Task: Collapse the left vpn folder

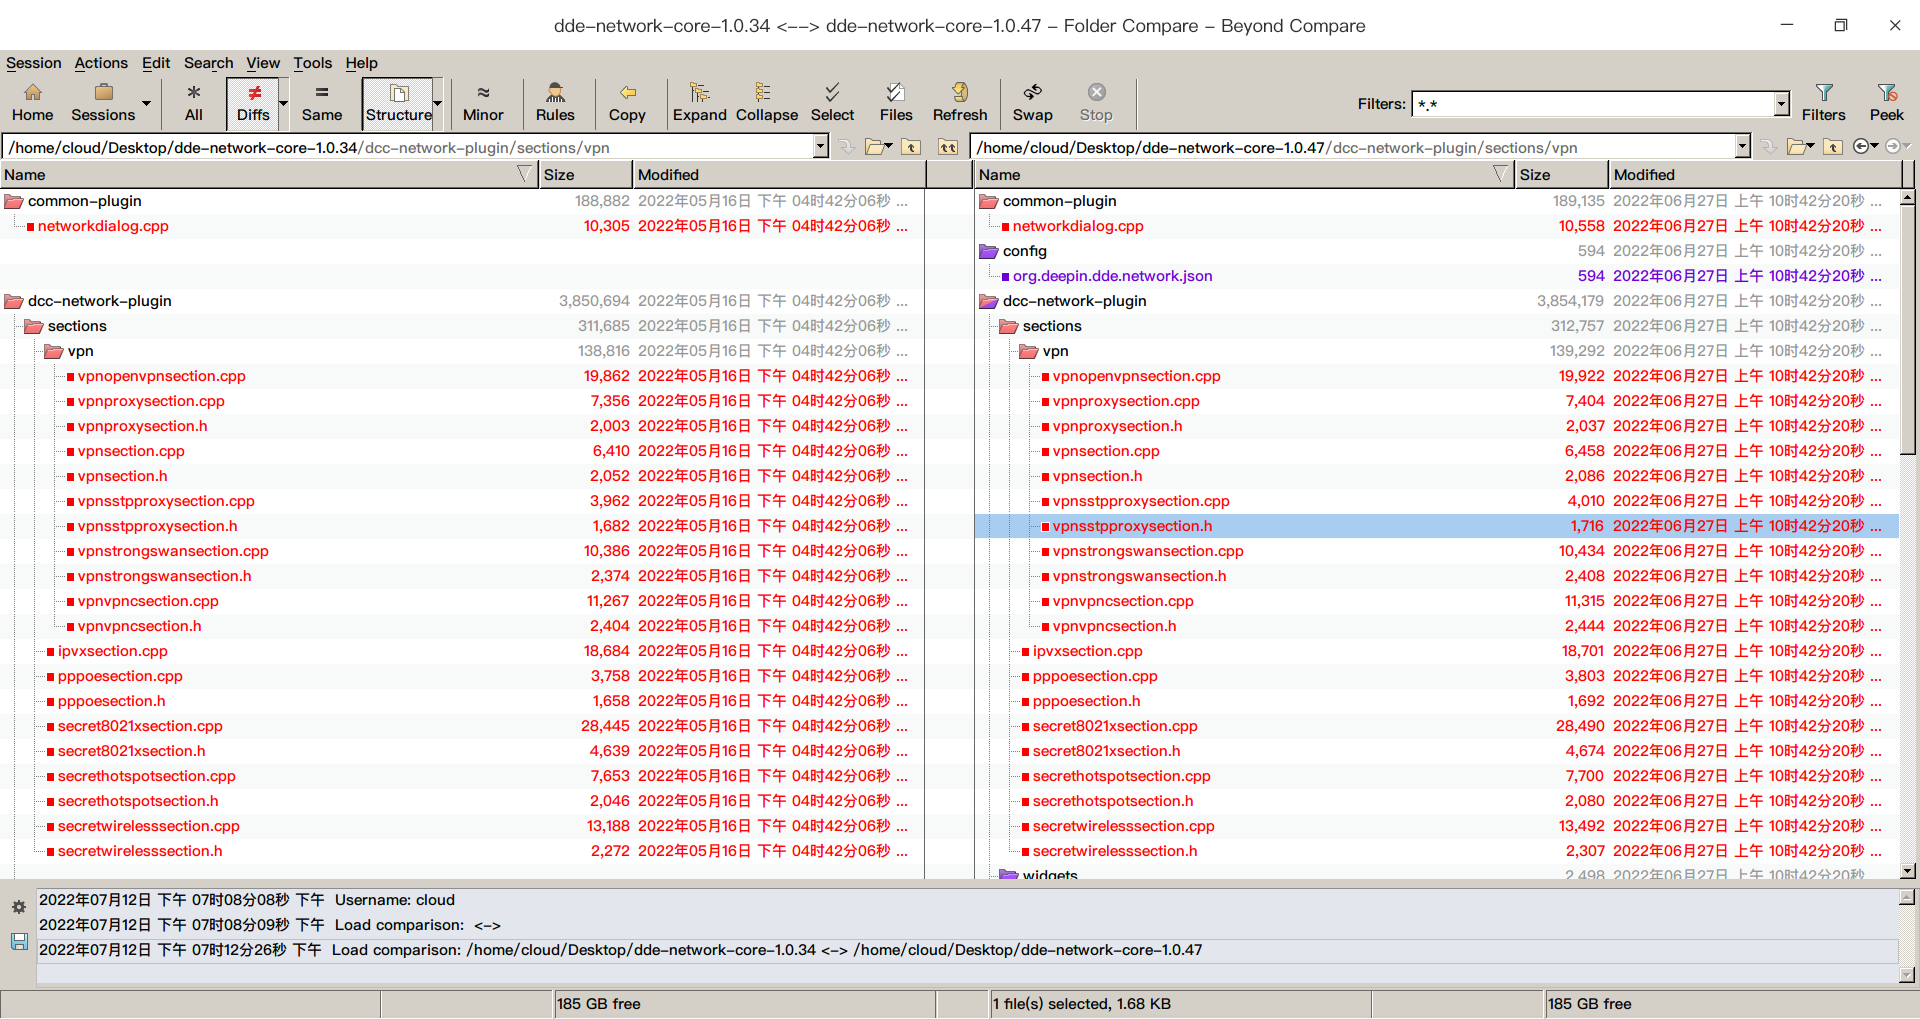Action: pyautogui.click(x=54, y=351)
